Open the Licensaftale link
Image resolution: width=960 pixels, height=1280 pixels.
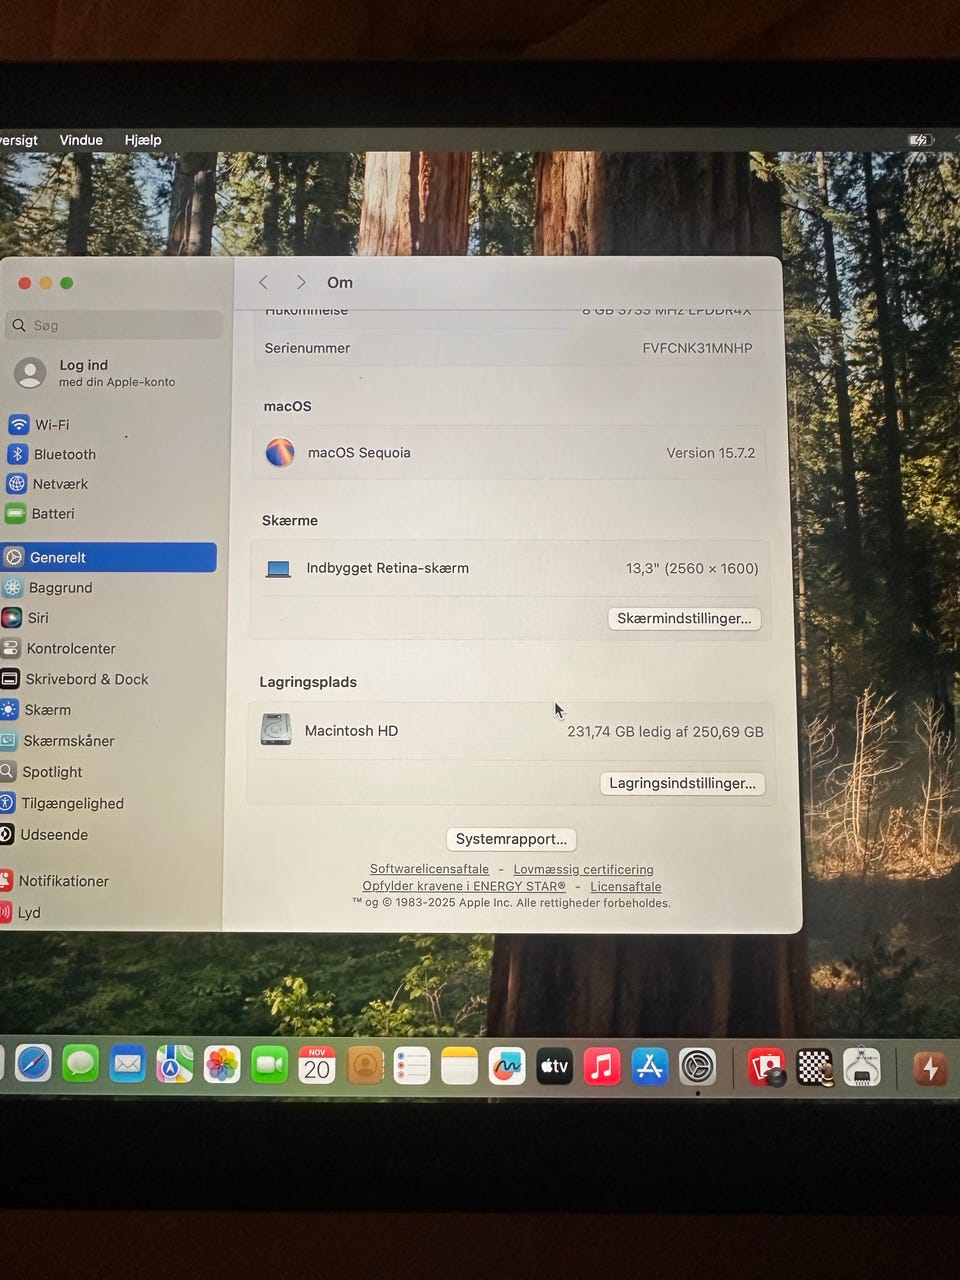[x=626, y=886]
